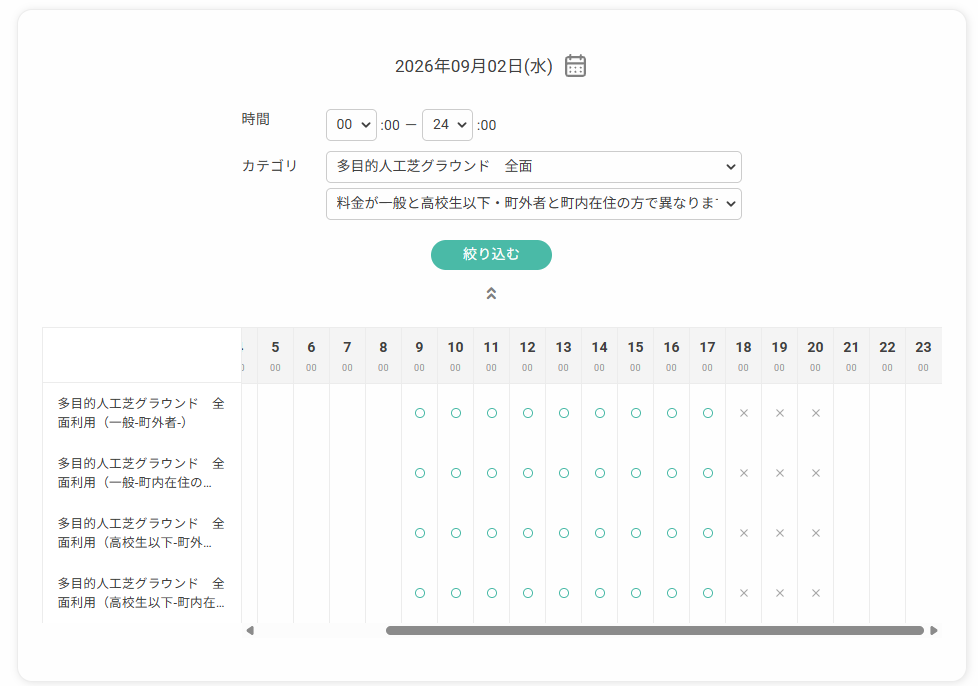
Task: Collapse filter panel with double chevron
Action: 491,293
